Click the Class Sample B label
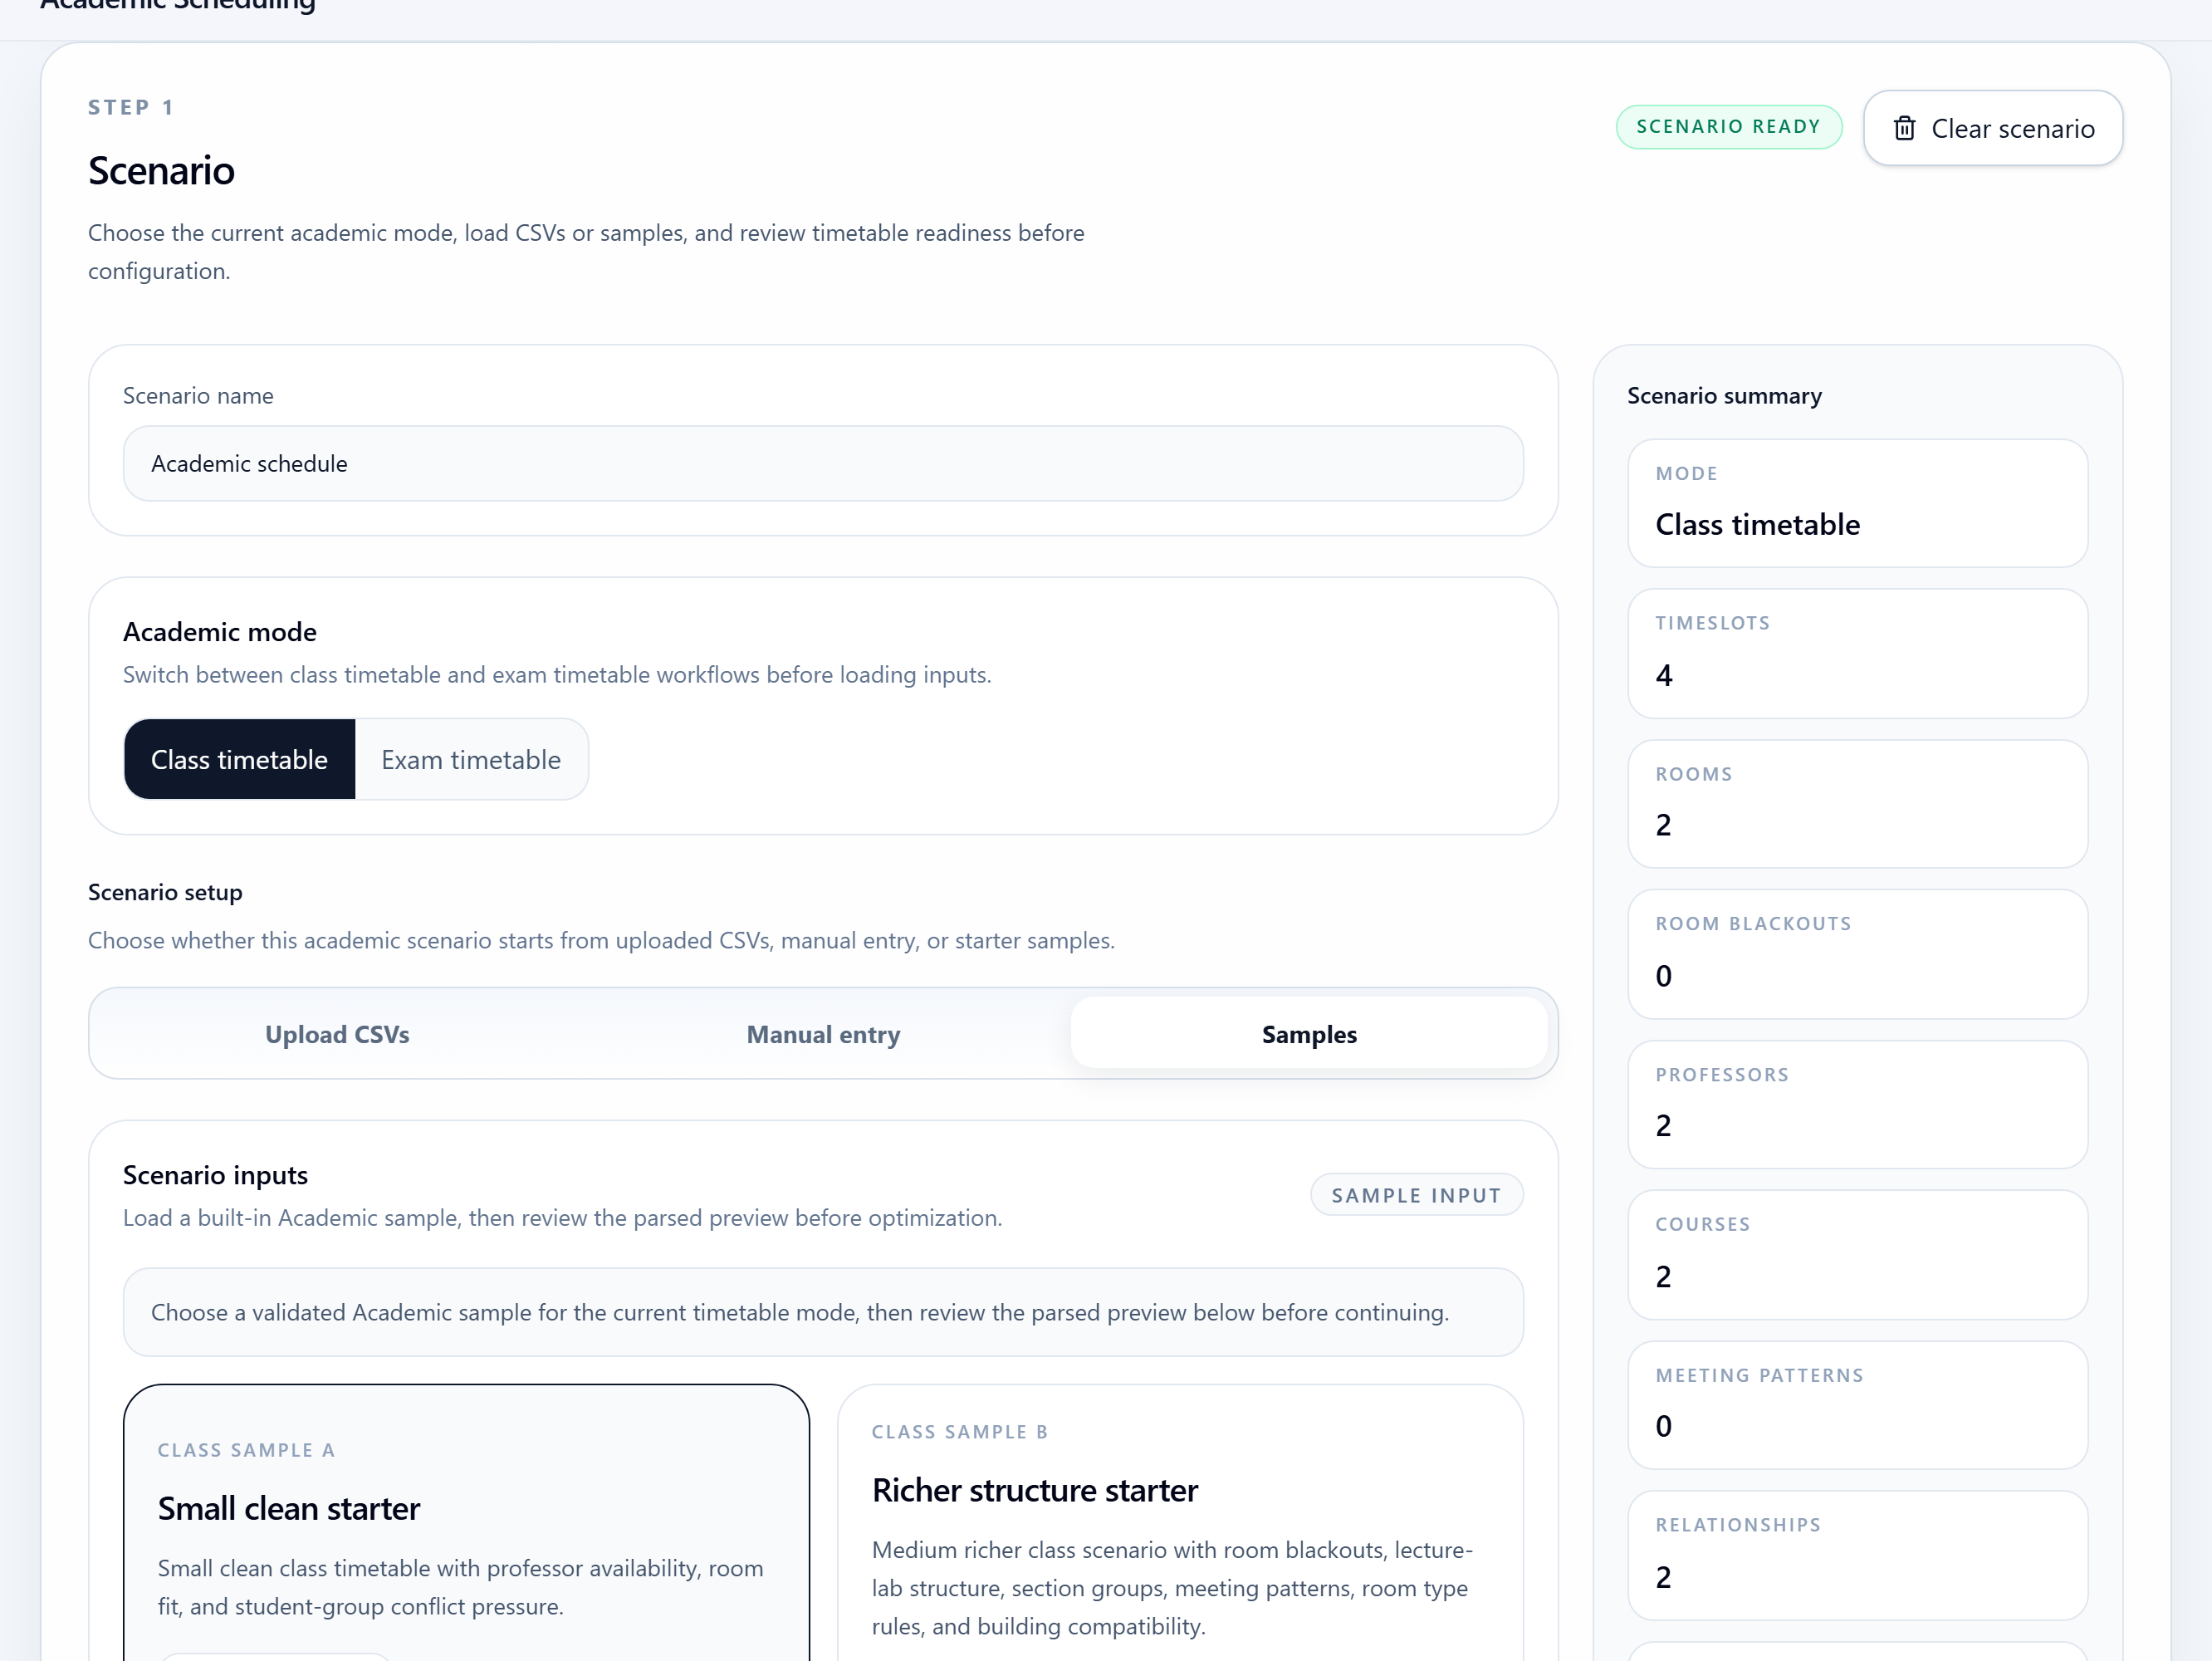This screenshot has width=2212, height=1661. click(960, 1432)
